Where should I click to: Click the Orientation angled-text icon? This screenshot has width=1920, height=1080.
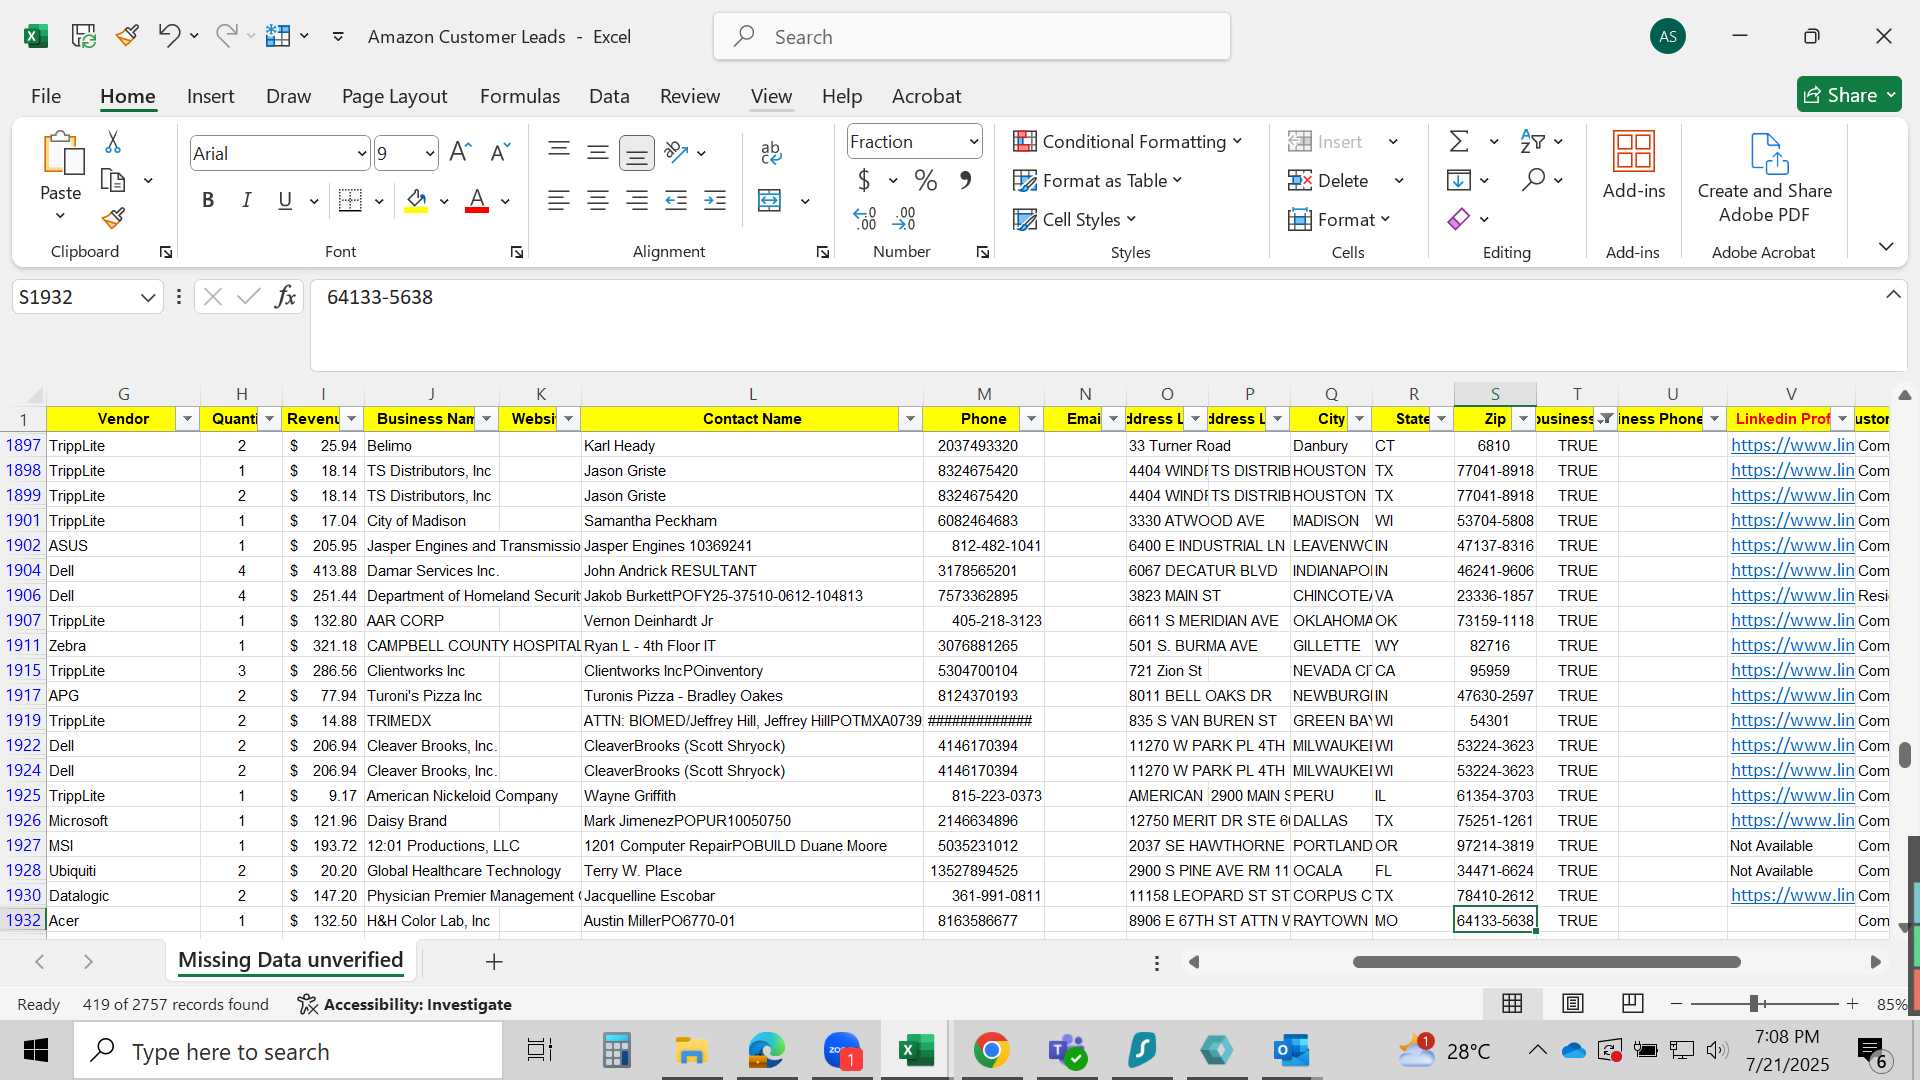click(677, 152)
